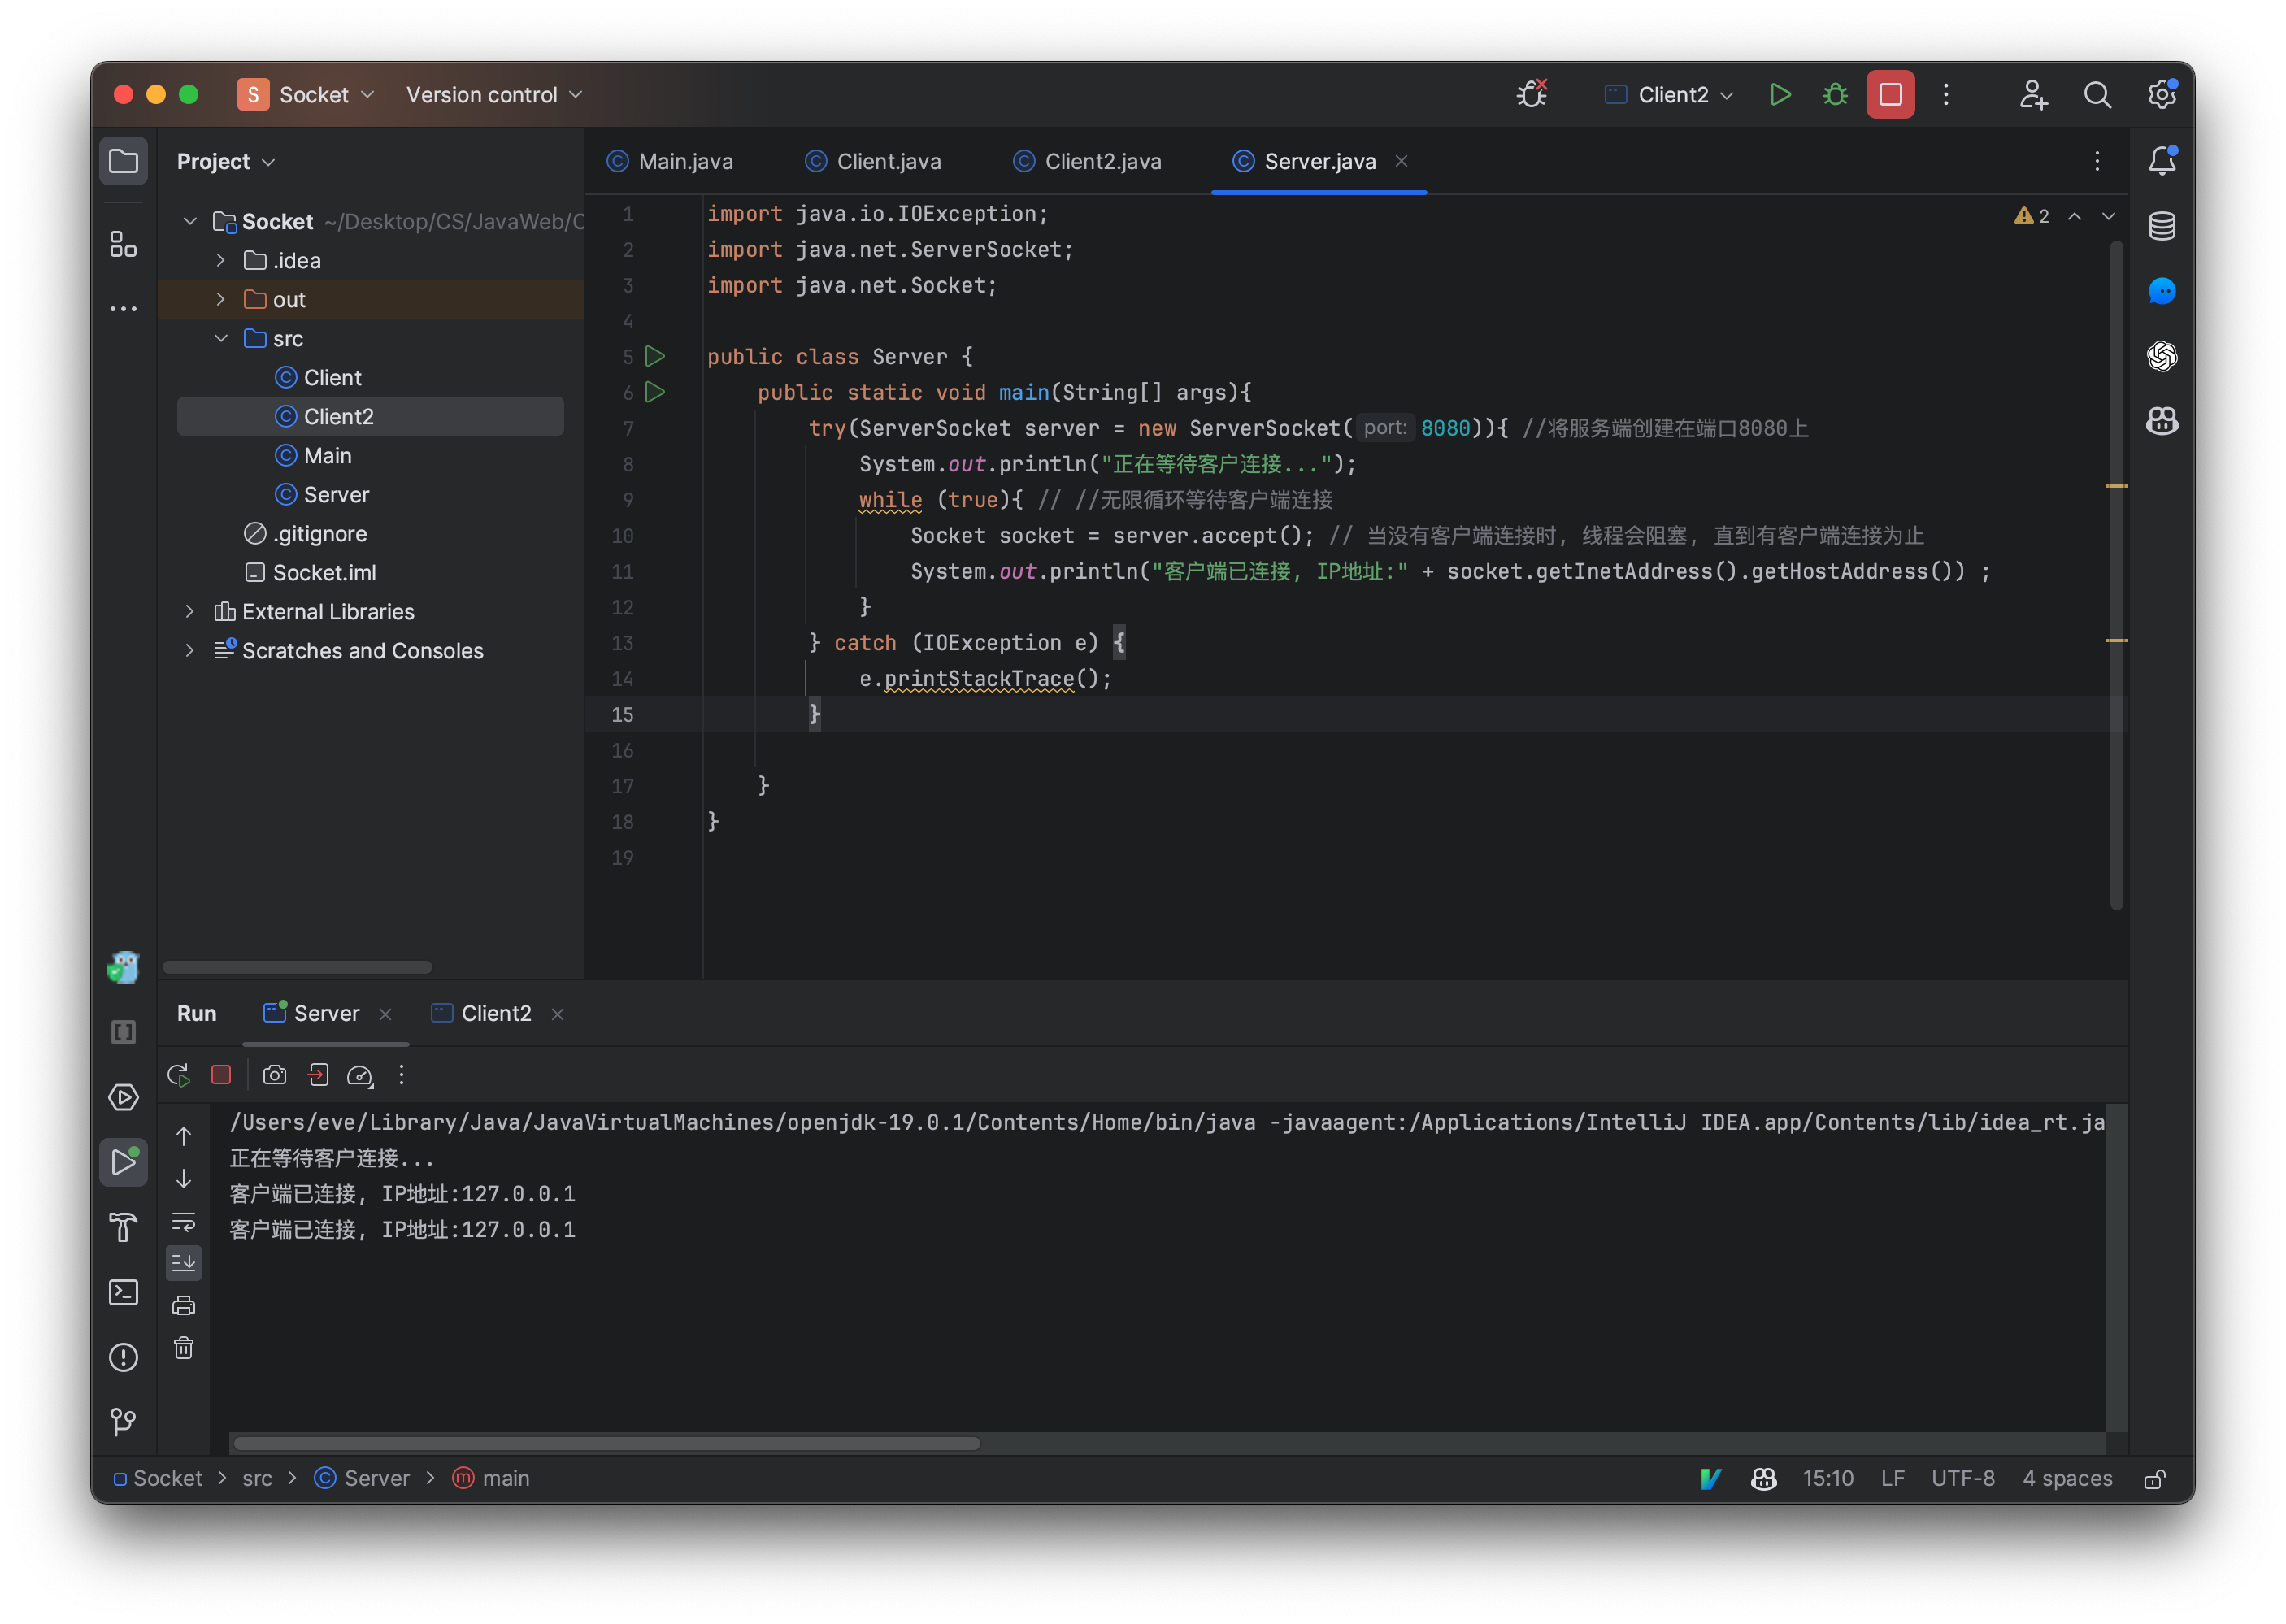Switch to the Main.java editor tab
The width and height of the screenshot is (2286, 1624).
tap(686, 161)
